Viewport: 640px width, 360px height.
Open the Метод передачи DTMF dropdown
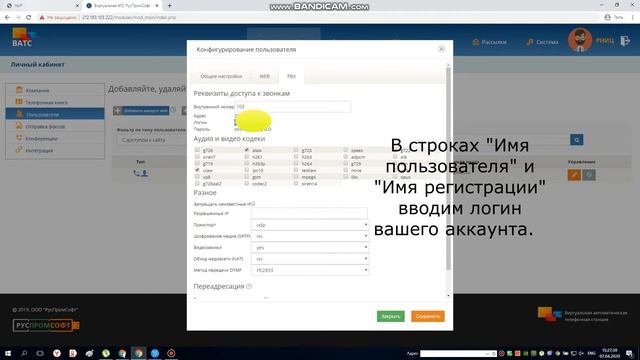310,270
